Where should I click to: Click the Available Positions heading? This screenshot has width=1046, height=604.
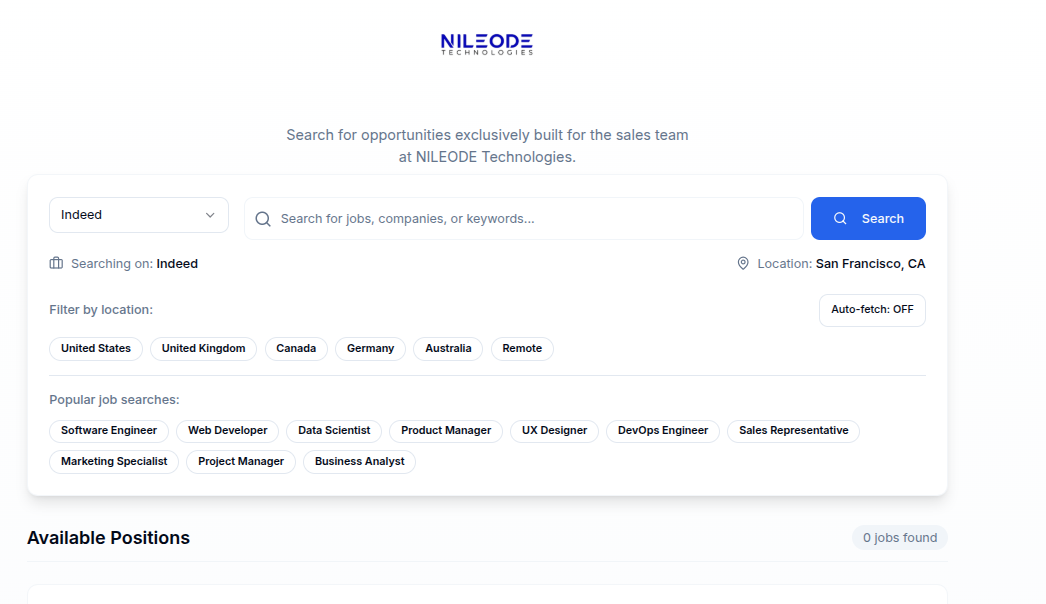[x=108, y=538]
